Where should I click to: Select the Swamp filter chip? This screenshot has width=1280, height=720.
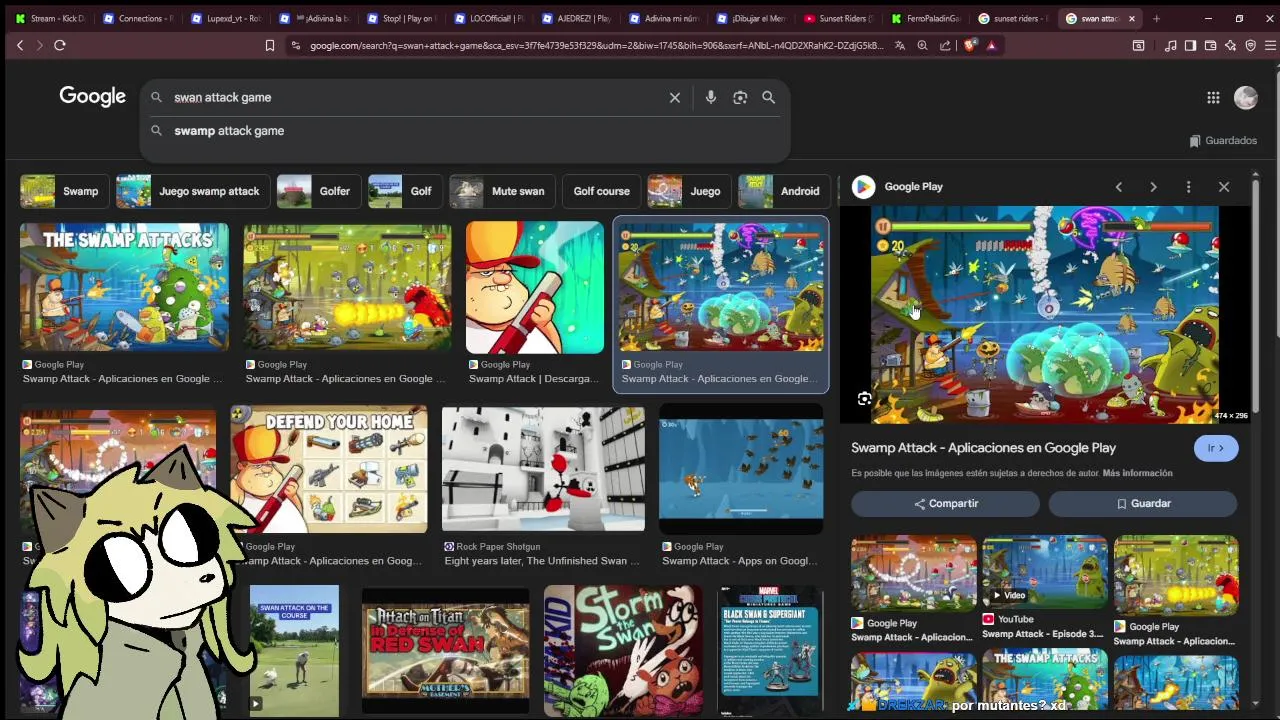point(65,191)
